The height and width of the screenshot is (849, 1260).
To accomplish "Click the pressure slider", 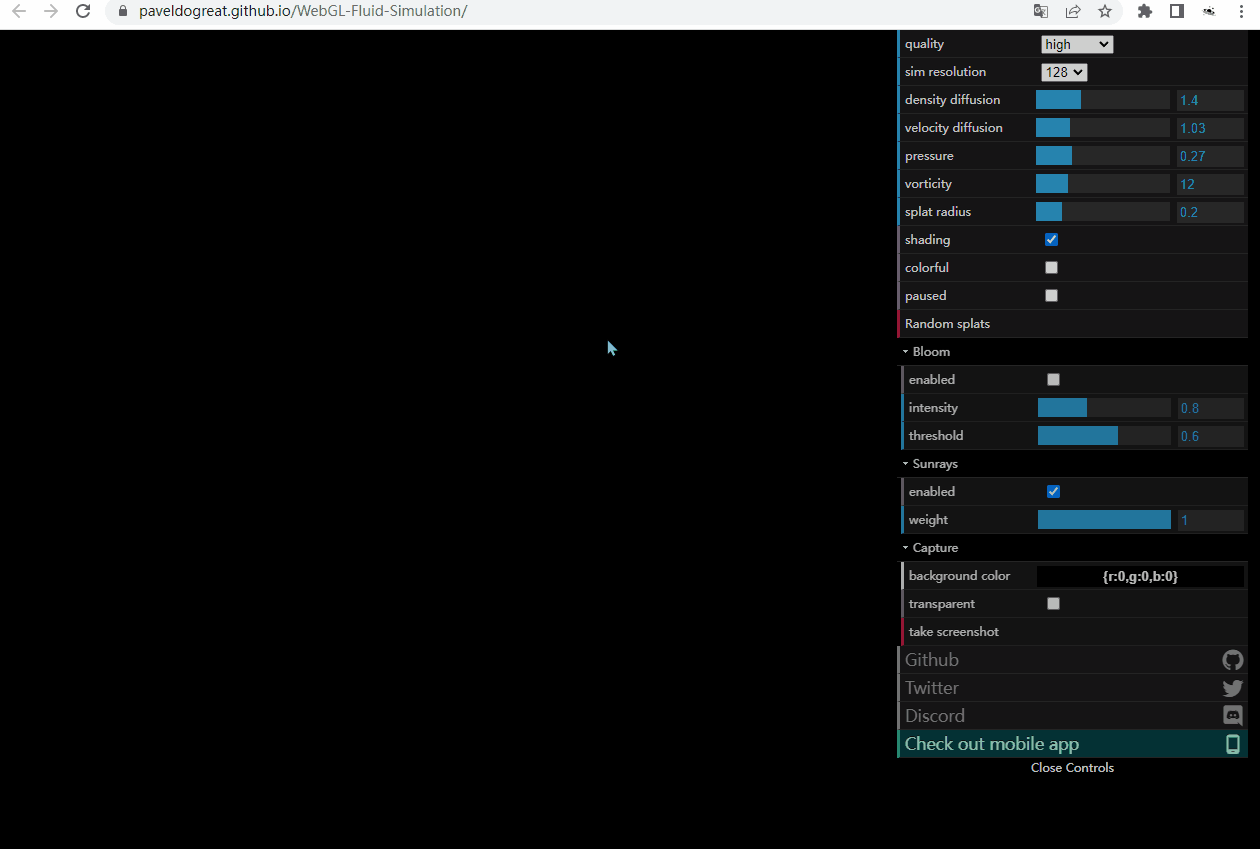I will click(1103, 156).
